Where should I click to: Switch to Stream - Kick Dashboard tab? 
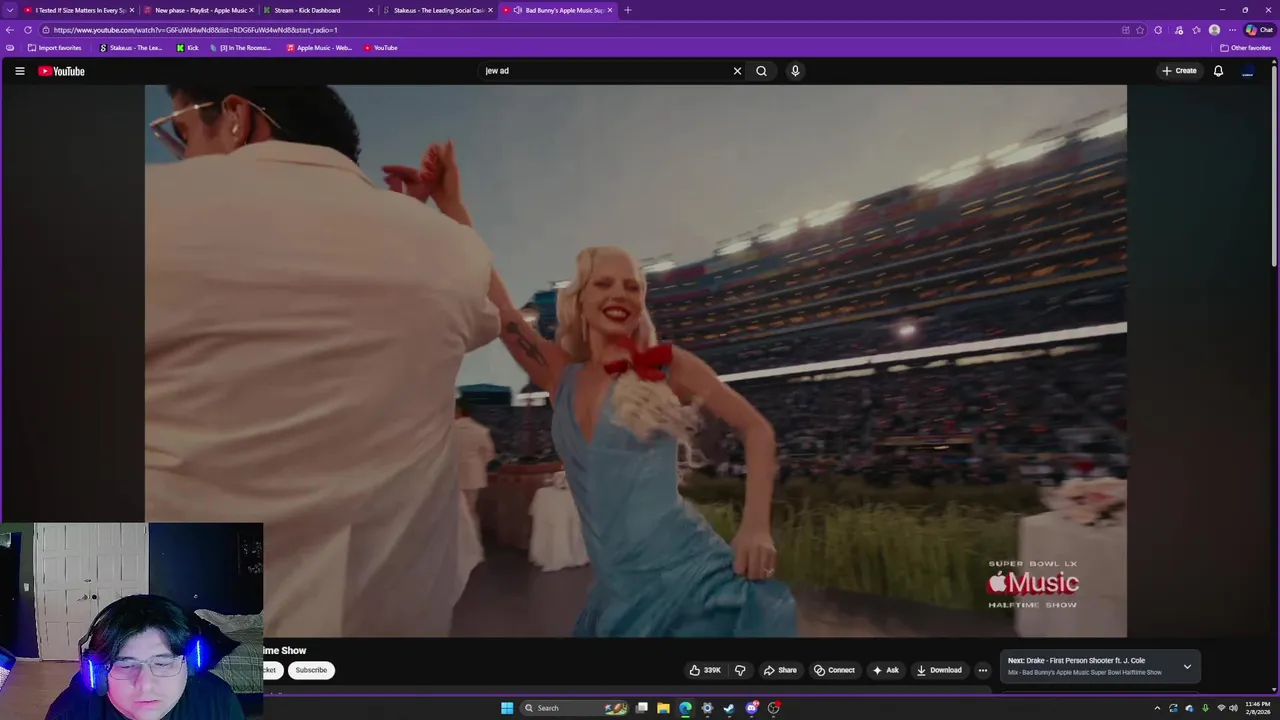pyautogui.click(x=319, y=10)
